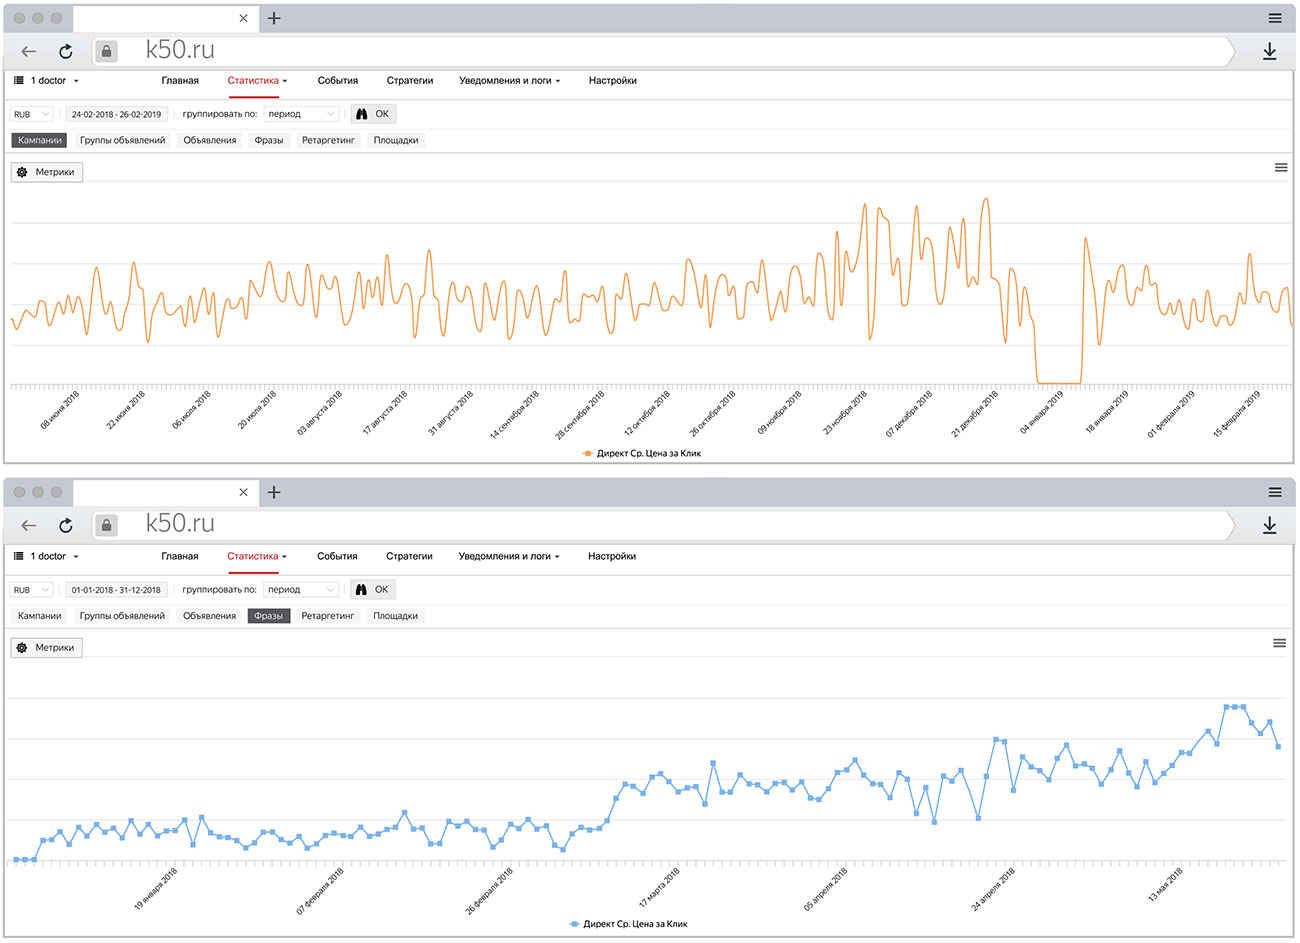The image size is (1300, 943).
Task: Go to Главная in top window
Action: [180, 80]
